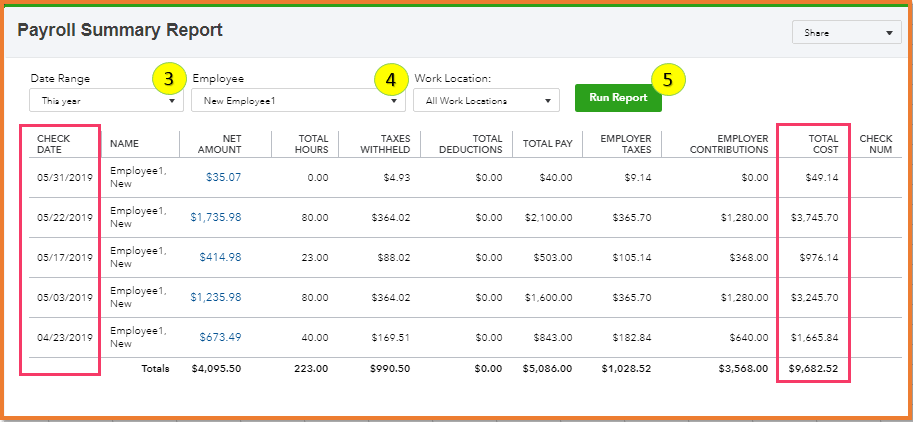Click the $843.00 total pay value
This screenshot has height=422, width=913.
(553, 338)
